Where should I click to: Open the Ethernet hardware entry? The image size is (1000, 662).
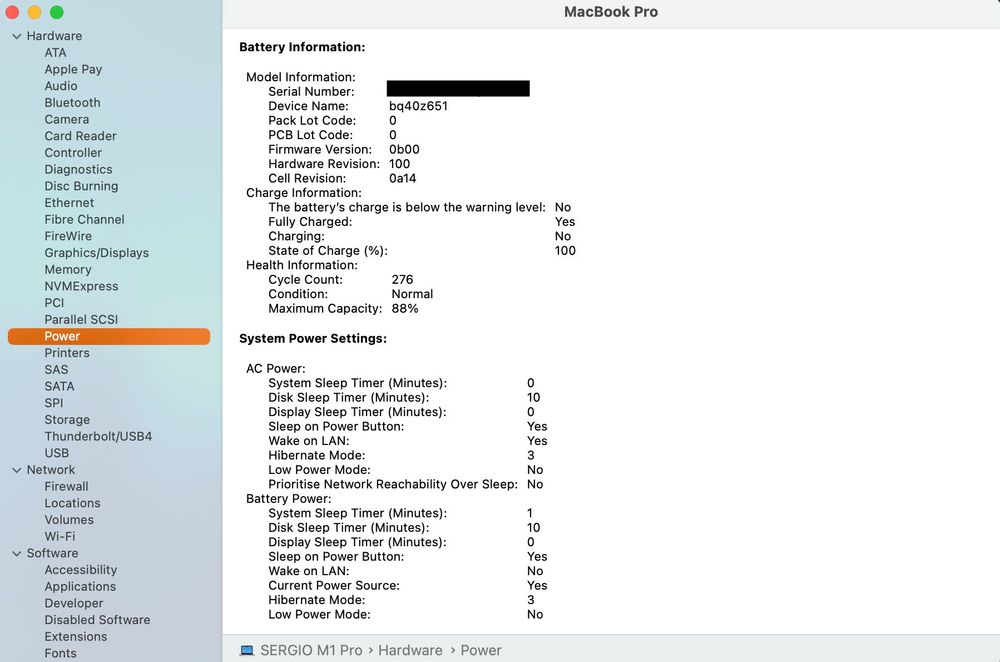[69, 203]
